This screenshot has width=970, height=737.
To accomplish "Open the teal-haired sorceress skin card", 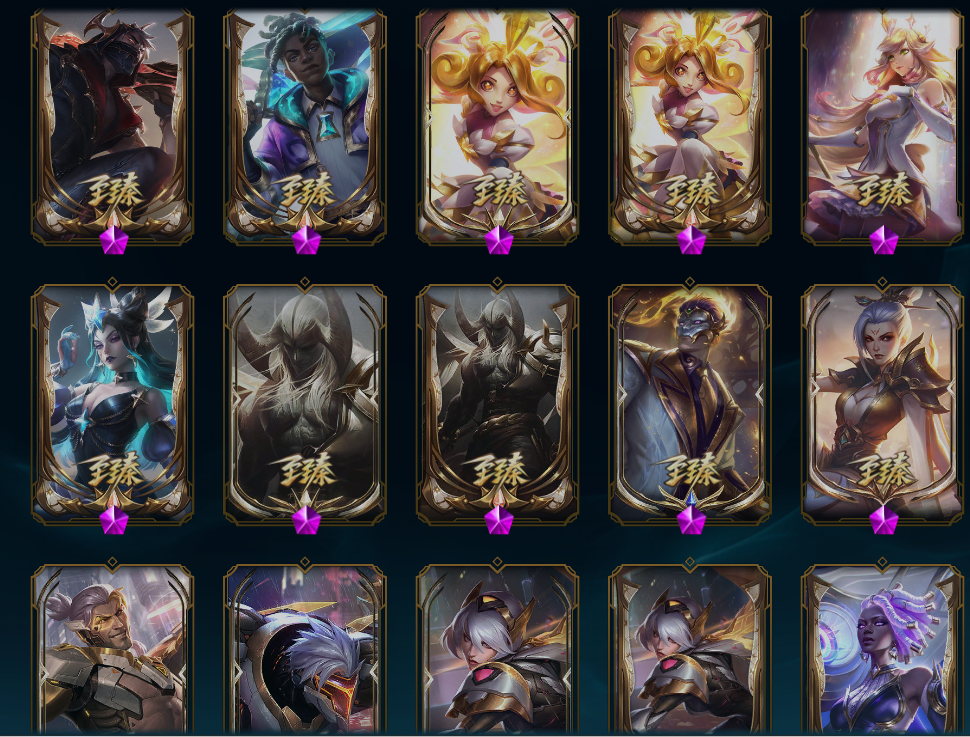I will click(x=113, y=403).
